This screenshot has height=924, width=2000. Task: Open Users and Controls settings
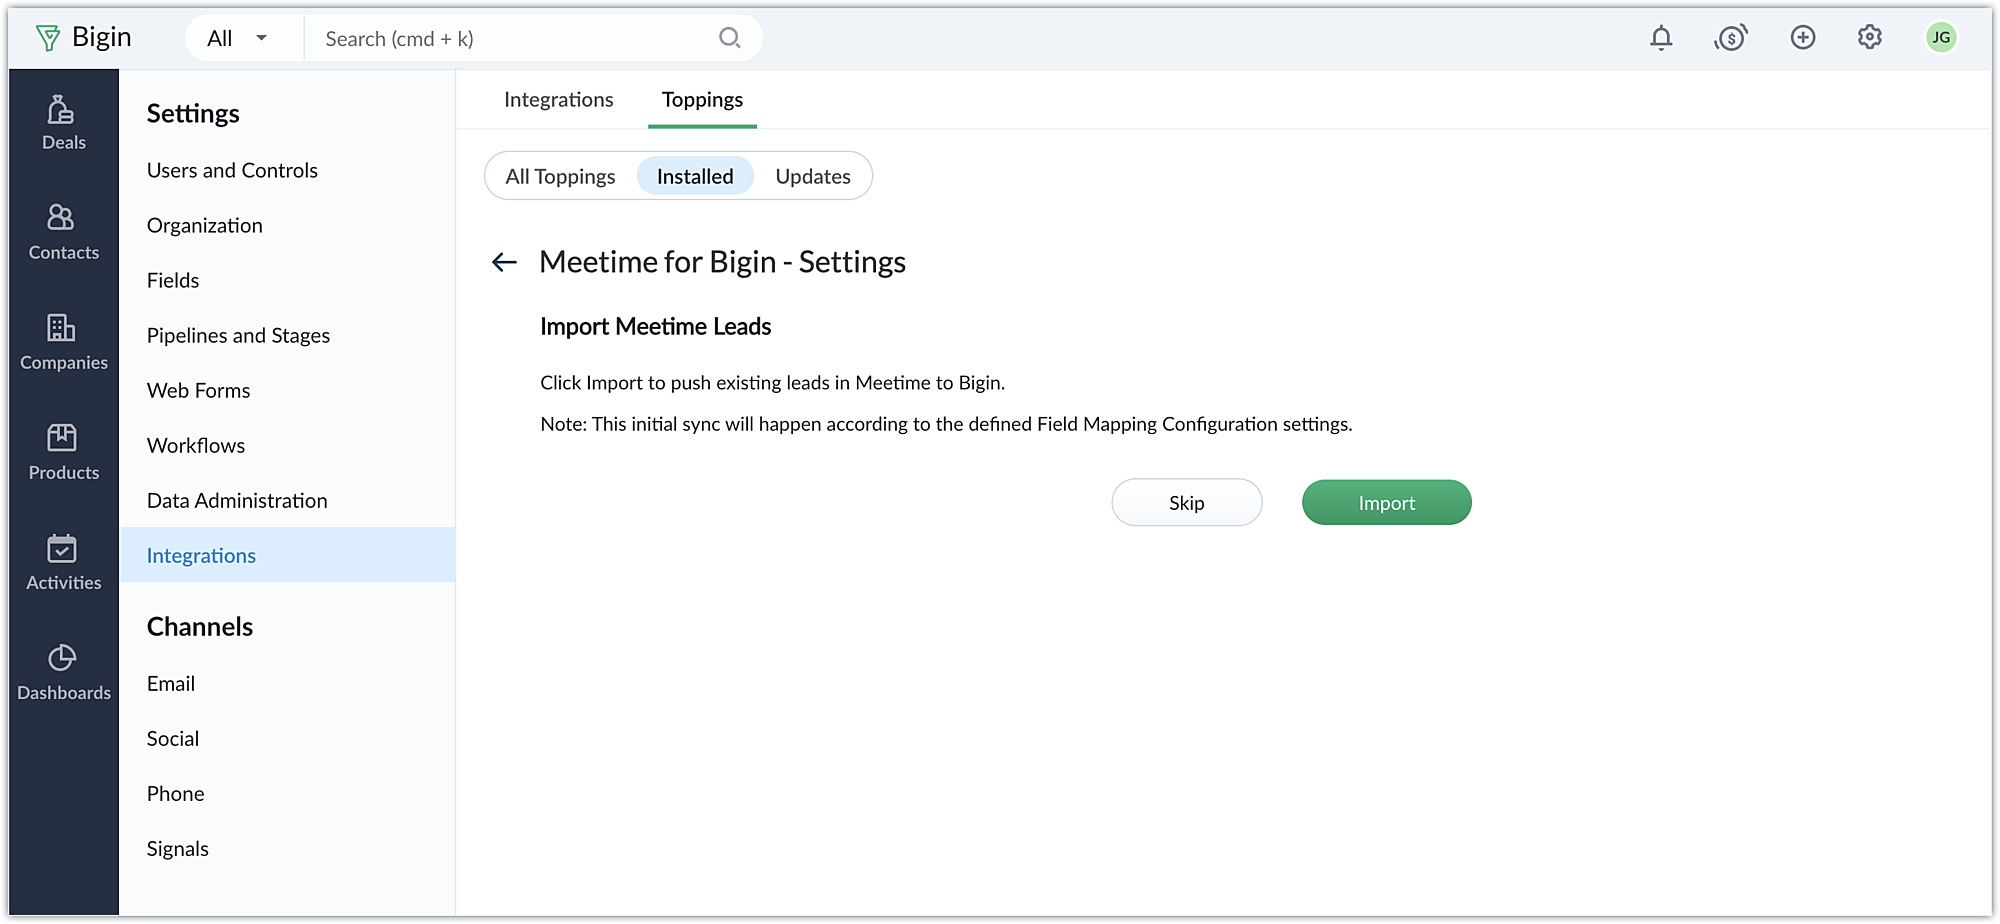tap(232, 171)
